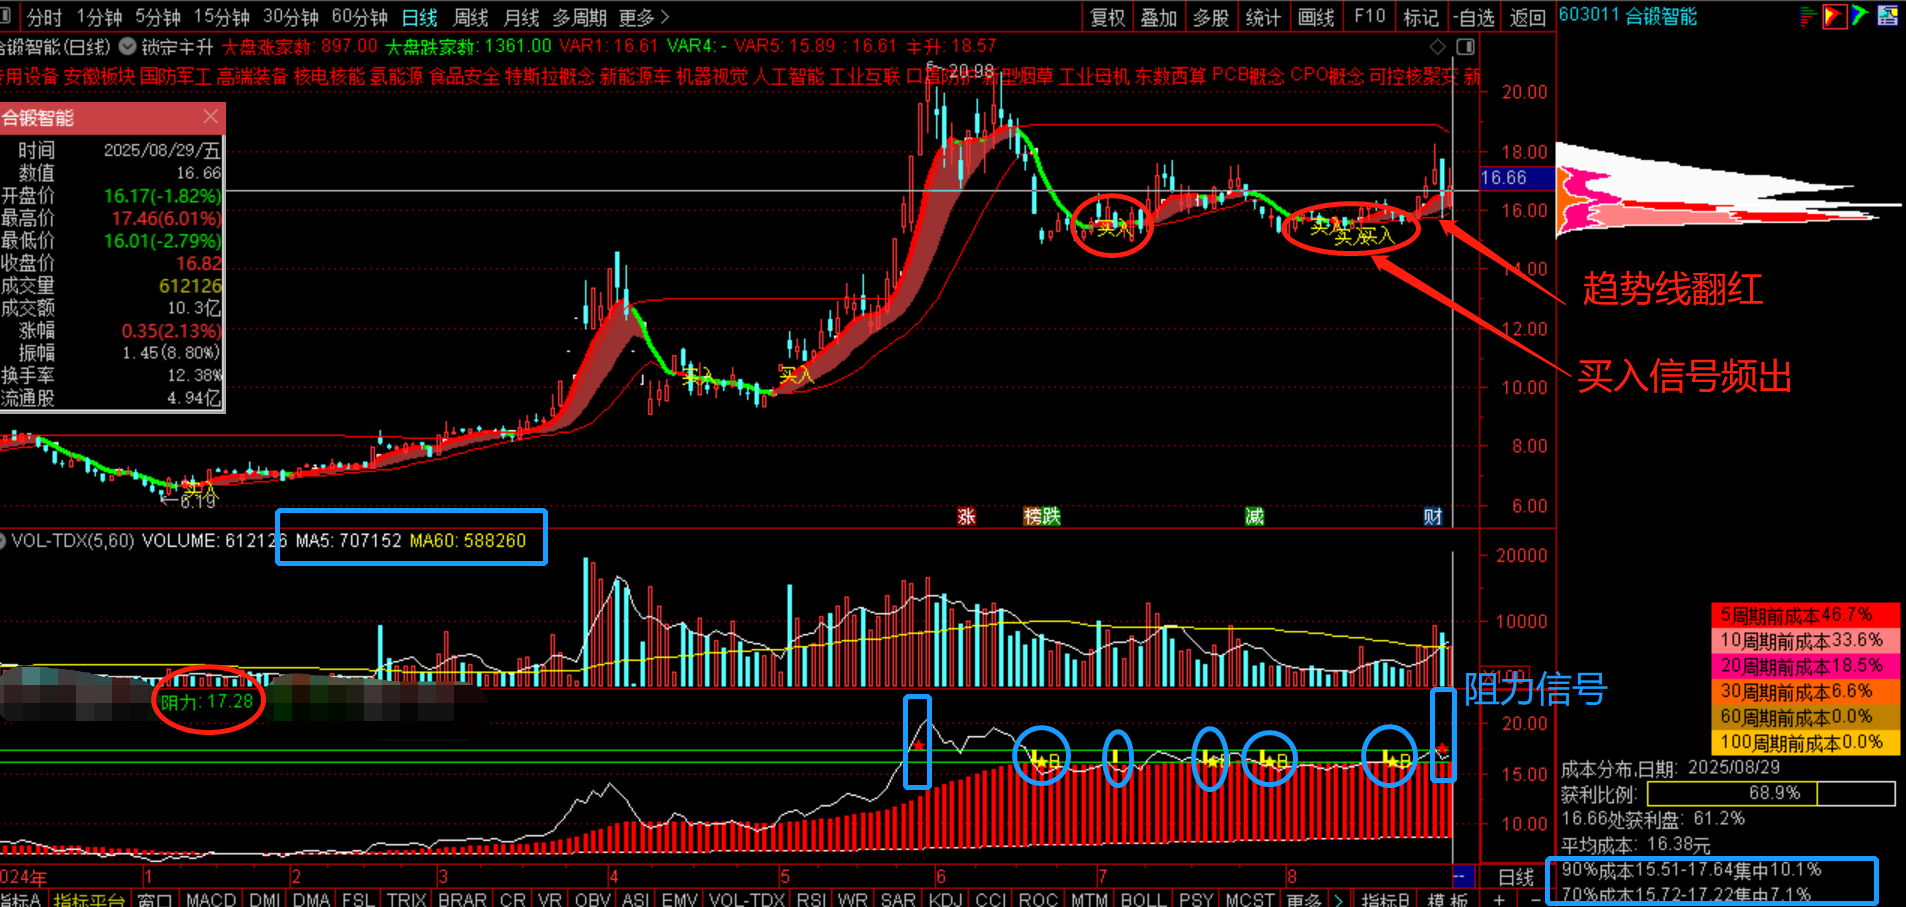This screenshot has width=1906, height=907.
Task: Click the green-blue arrow icon
Action: [x=1860, y=15]
